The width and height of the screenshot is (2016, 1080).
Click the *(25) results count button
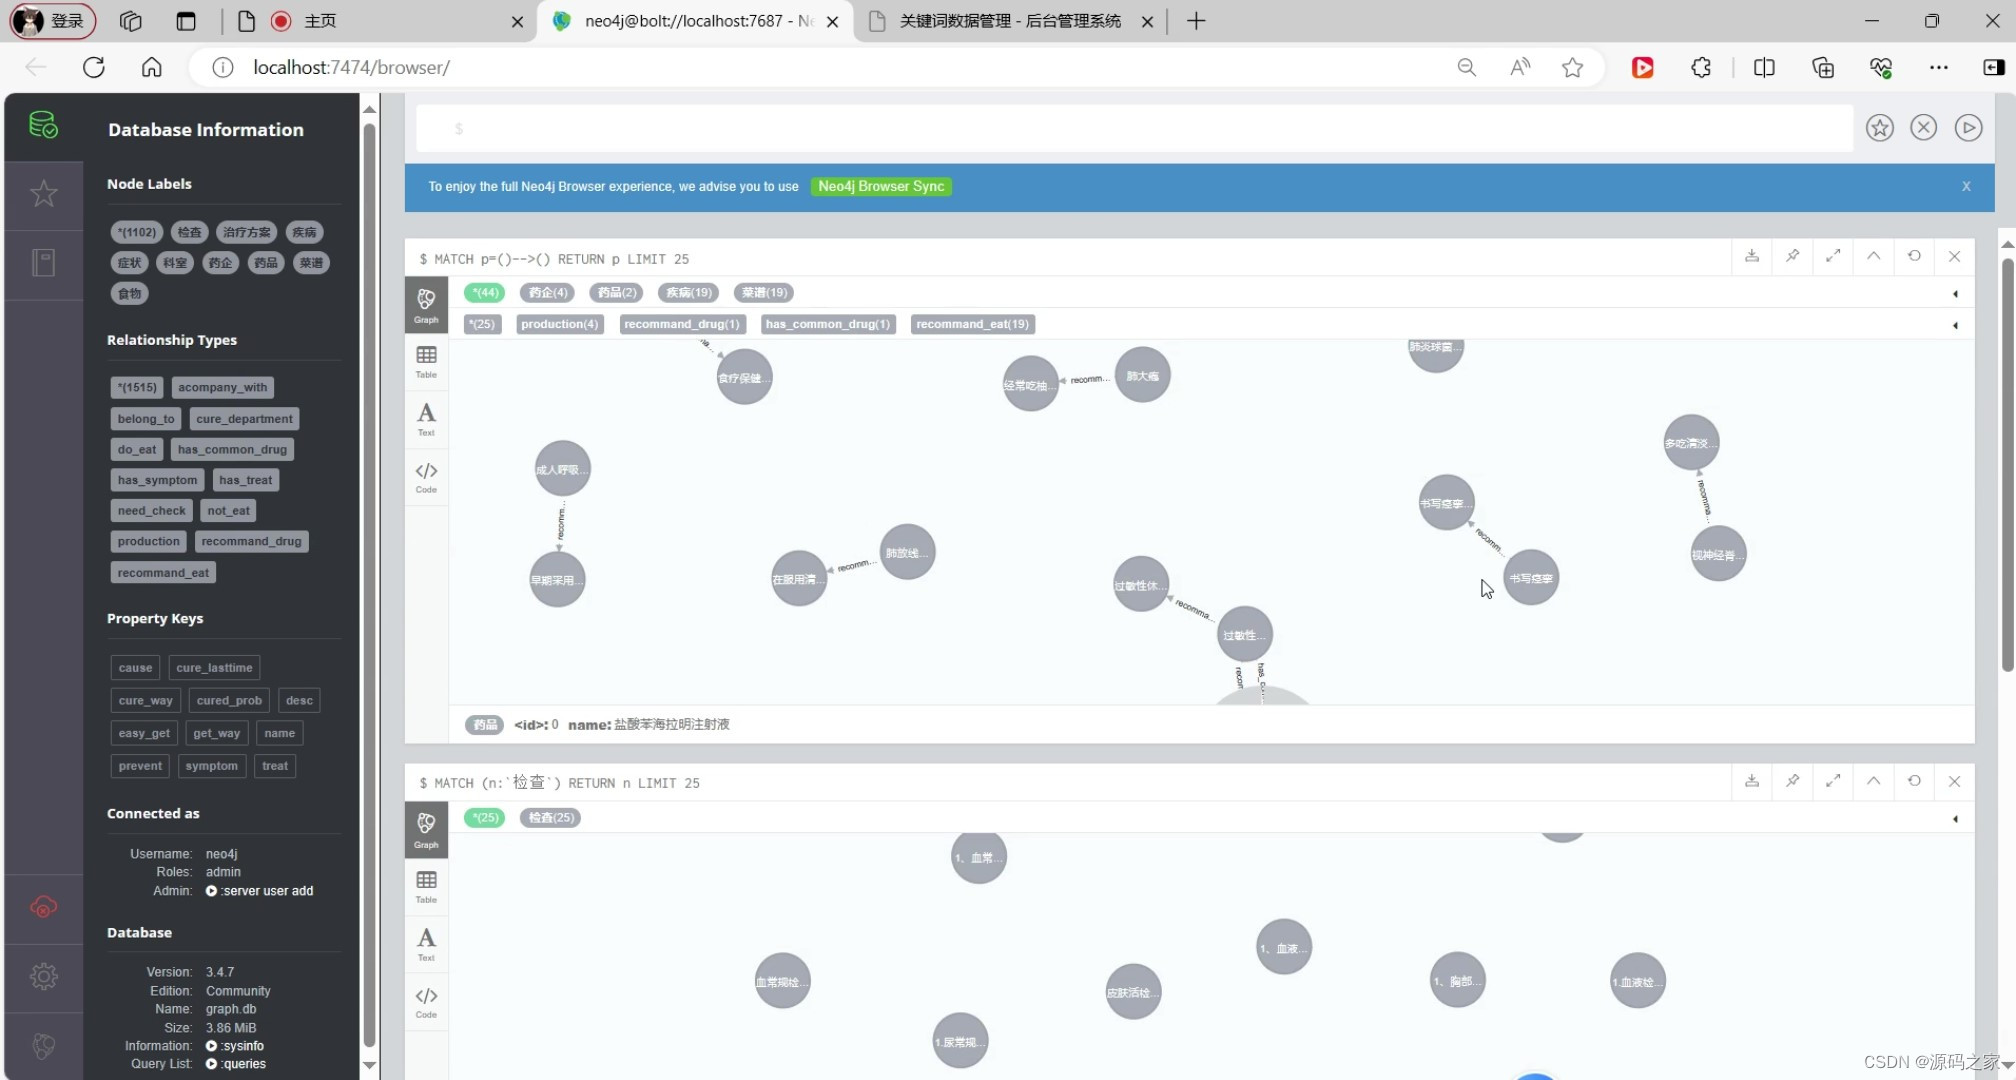click(480, 324)
